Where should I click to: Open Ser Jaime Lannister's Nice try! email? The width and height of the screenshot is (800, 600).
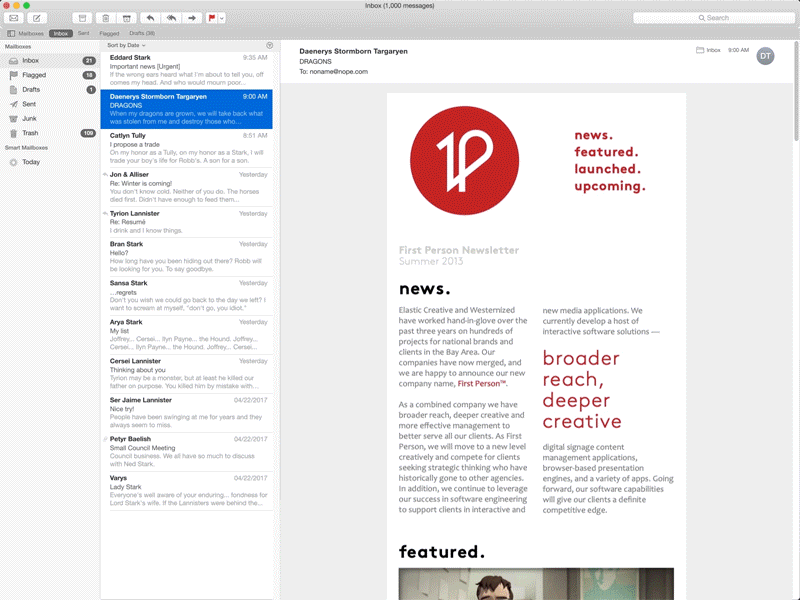tap(187, 413)
